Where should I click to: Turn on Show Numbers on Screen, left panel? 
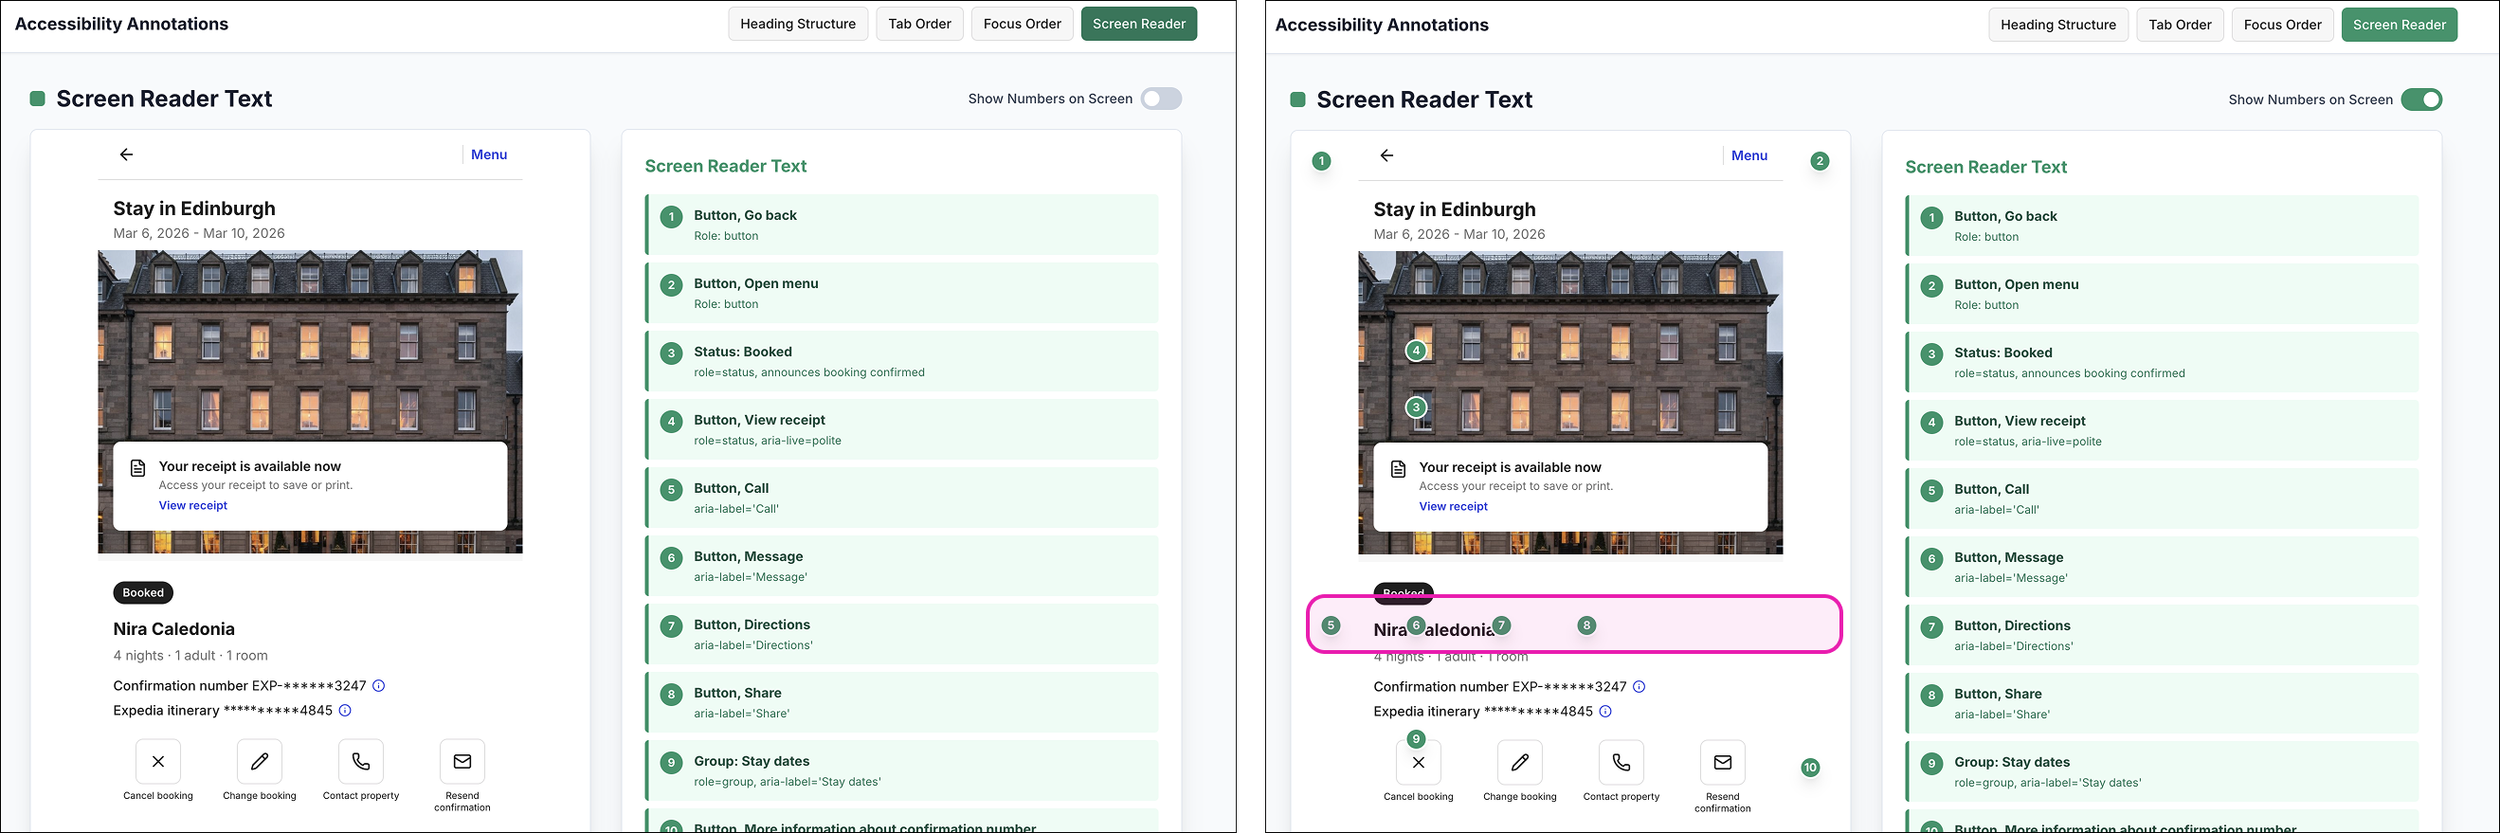tap(1161, 98)
